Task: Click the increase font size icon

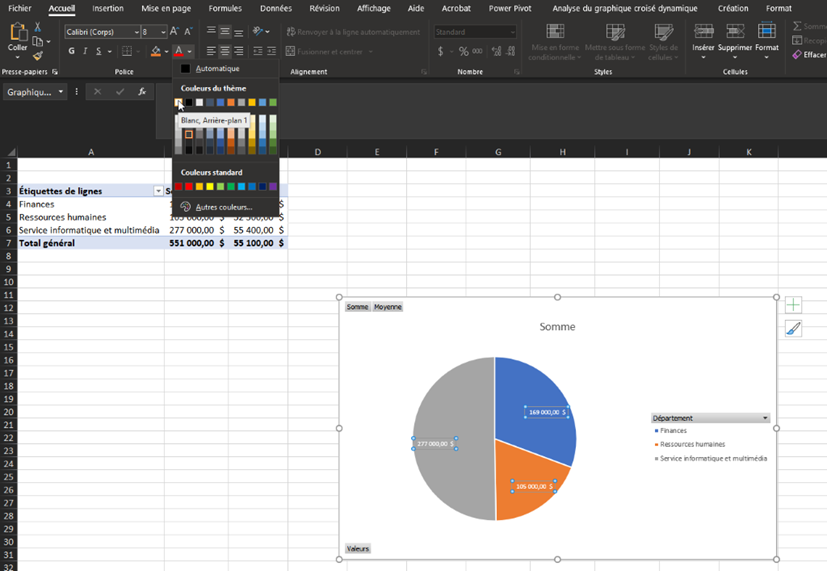Action: pos(175,32)
